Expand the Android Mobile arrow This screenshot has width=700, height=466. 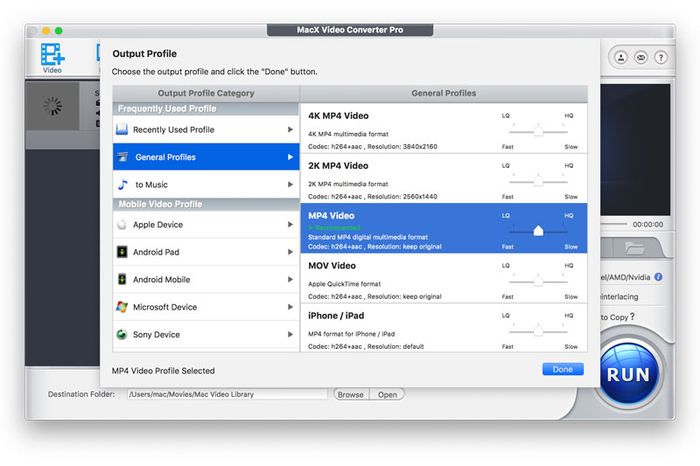[x=290, y=279]
